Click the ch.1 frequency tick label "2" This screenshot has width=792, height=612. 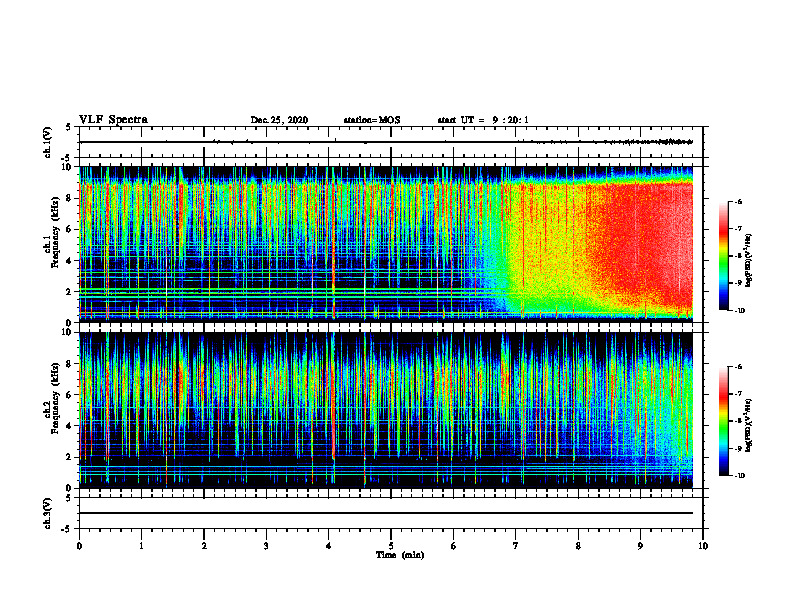tap(70, 292)
